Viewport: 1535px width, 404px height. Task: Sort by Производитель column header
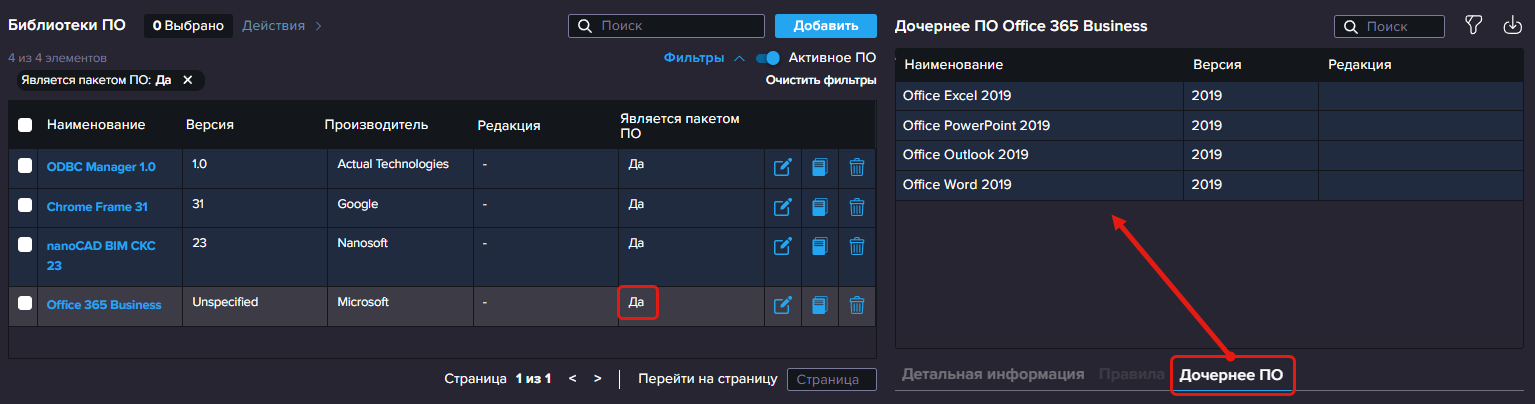[x=376, y=125]
